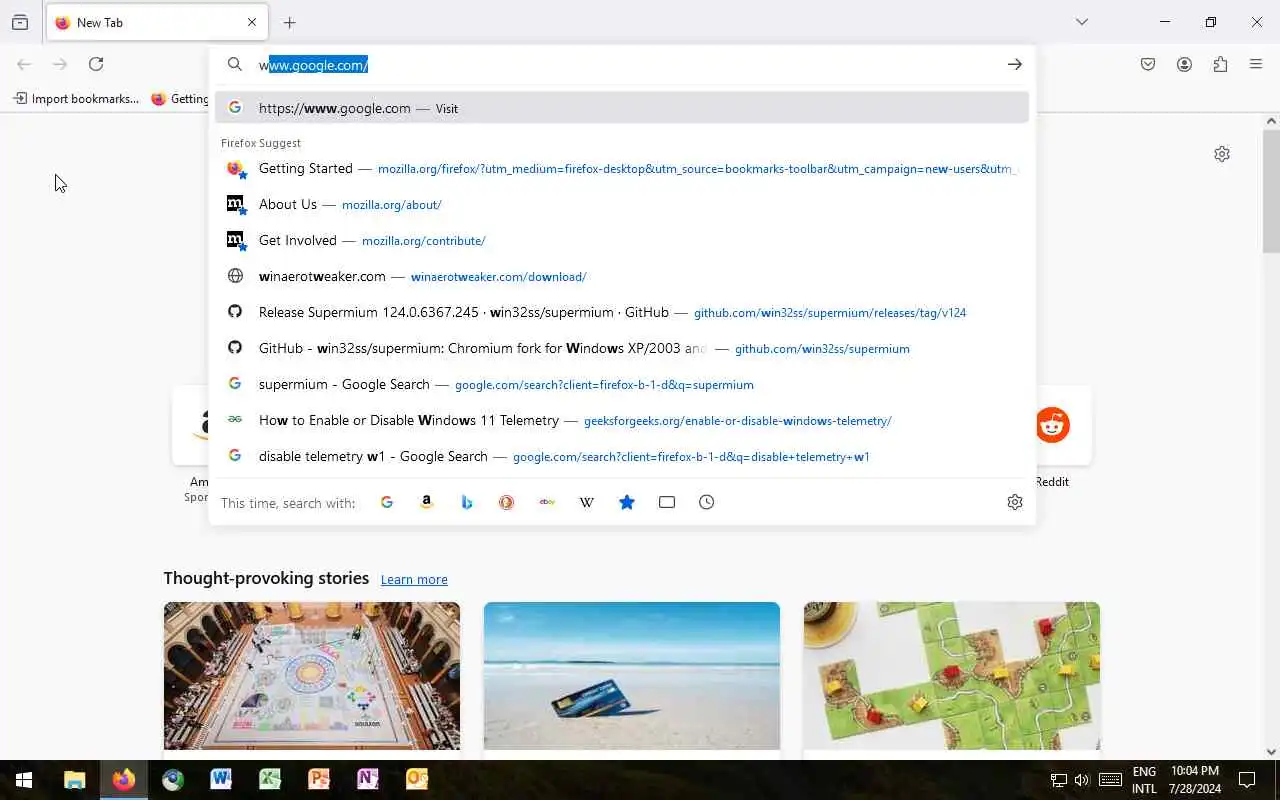Search history with clock icon
Screen dimensions: 1280x800
click(x=707, y=502)
